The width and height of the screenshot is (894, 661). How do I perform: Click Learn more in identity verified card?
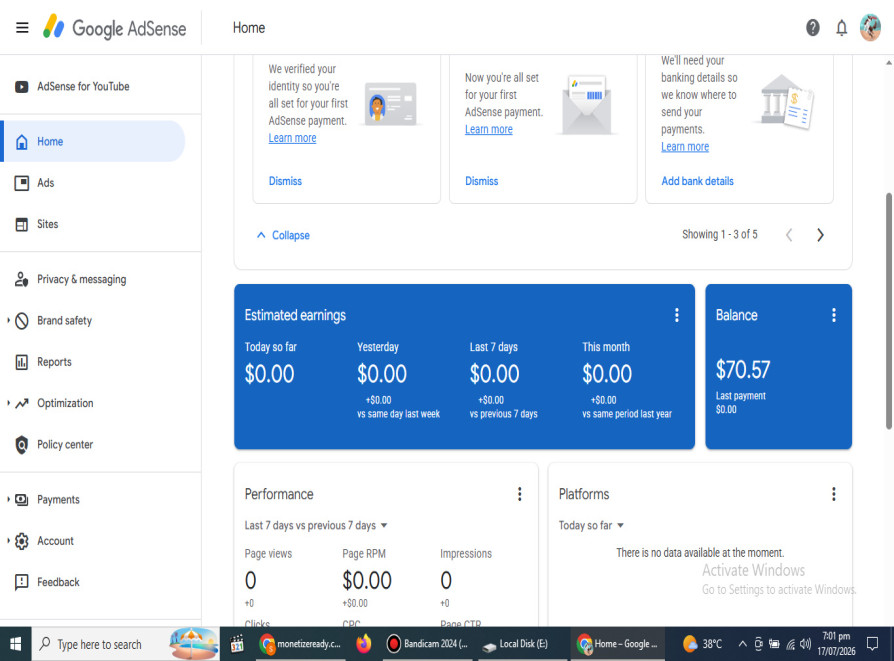coord(292,138)
